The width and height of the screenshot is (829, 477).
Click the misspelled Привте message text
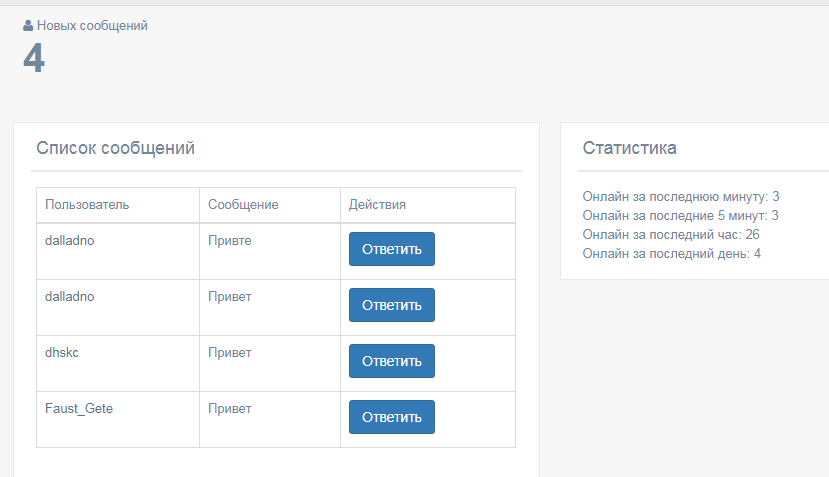pyautogui.click(x=230, y=241)
